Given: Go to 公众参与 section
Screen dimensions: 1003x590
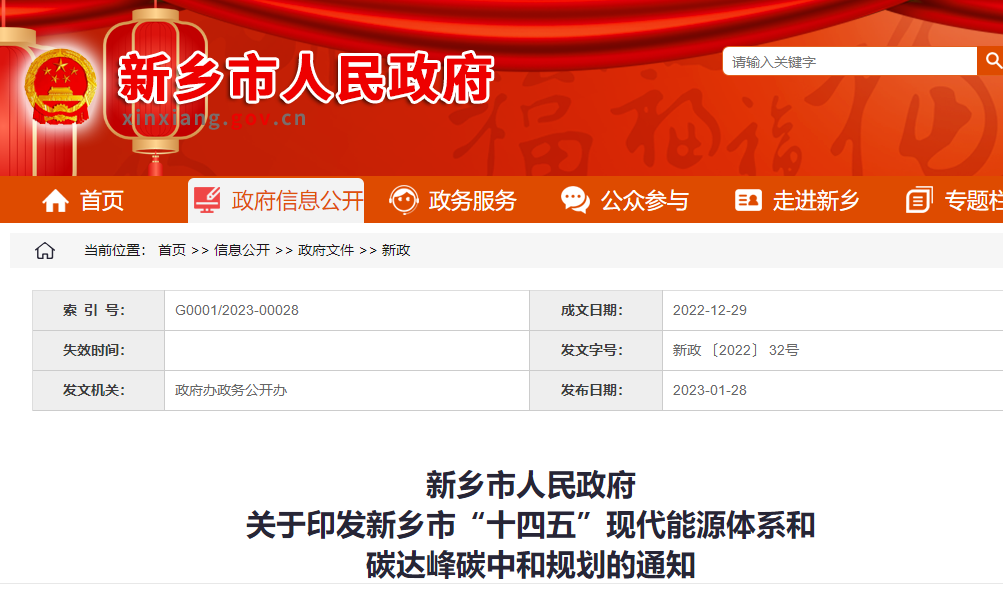Looking at the screenshot, I should 644,201.
